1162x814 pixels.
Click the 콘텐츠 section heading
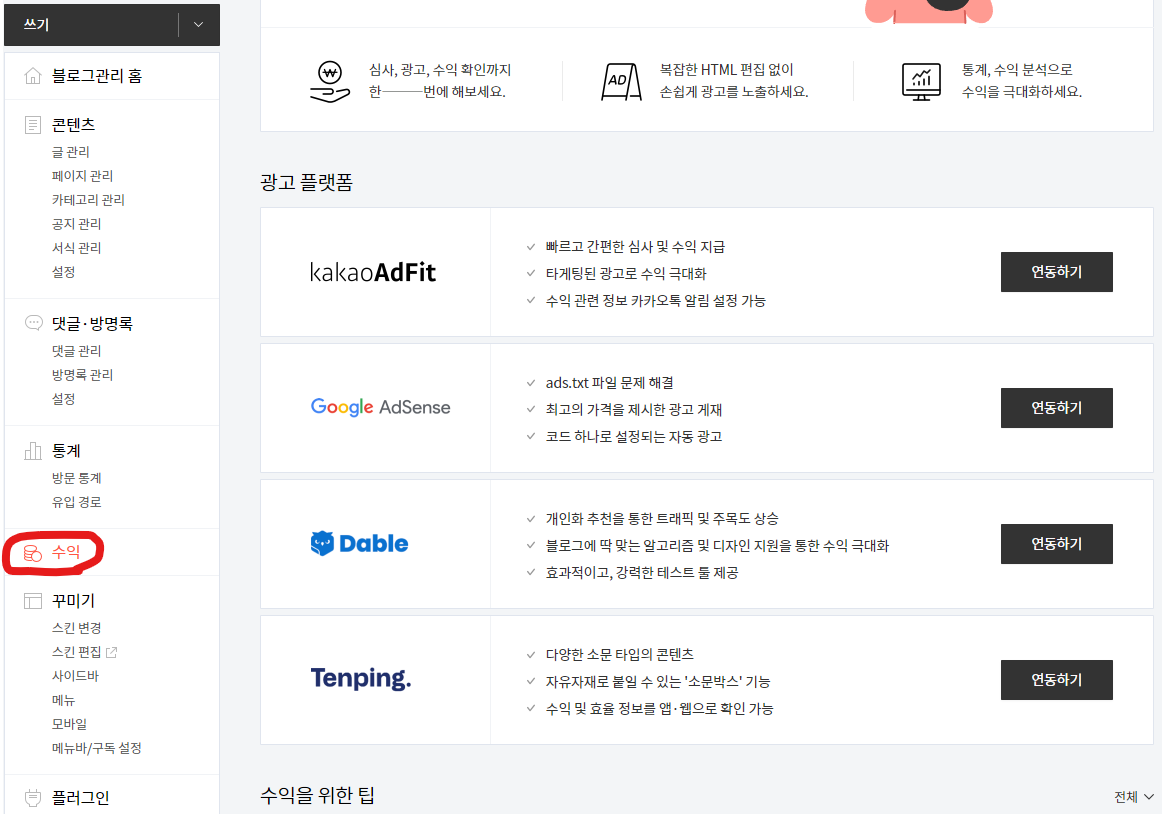point(73,125)
